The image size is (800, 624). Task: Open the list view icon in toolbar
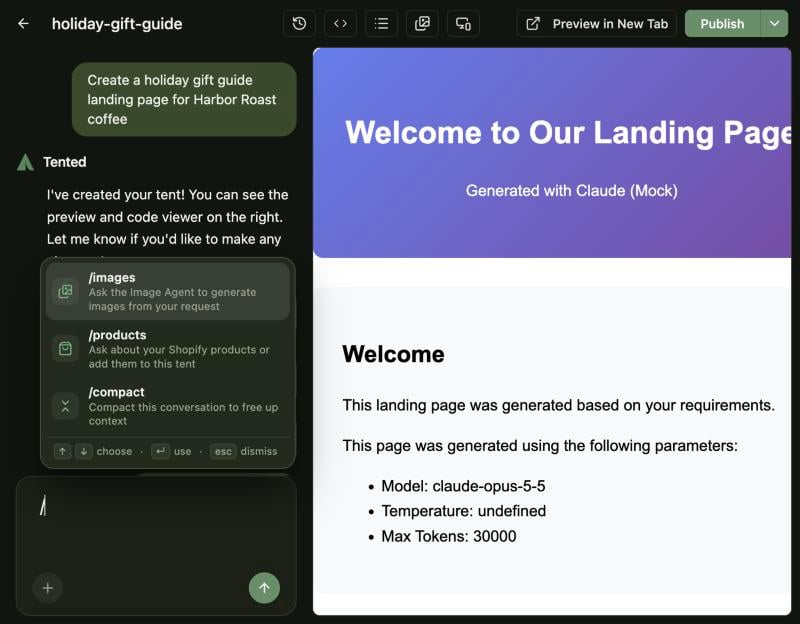[381, 23]
